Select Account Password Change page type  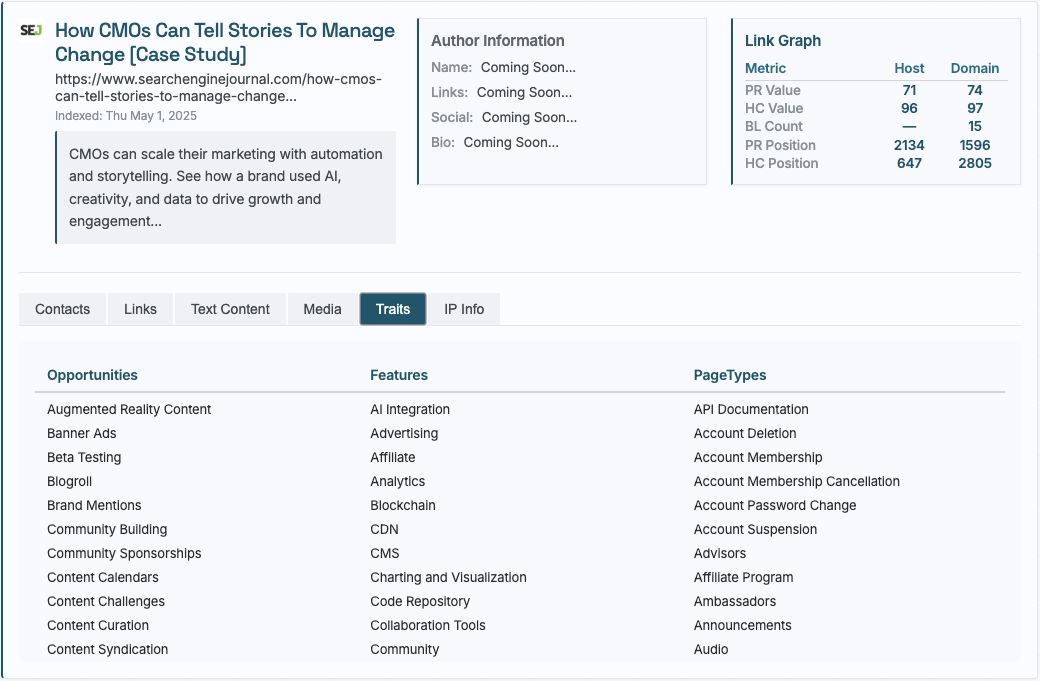[775, 505]
